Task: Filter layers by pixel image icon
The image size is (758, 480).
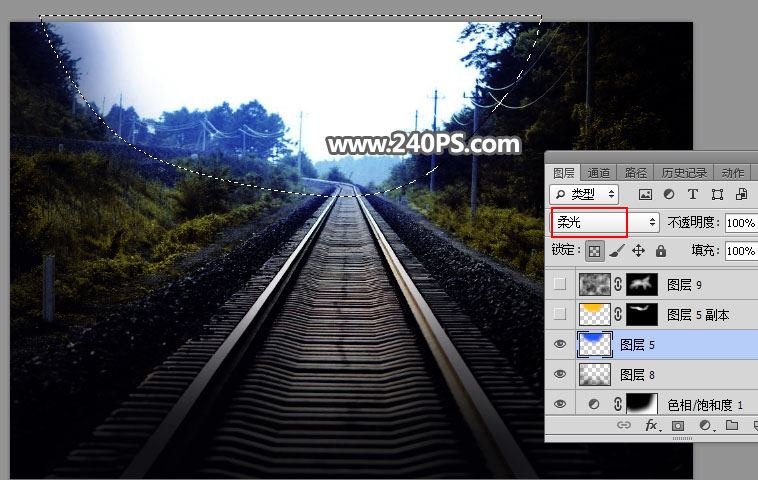Action: (645, 194)
